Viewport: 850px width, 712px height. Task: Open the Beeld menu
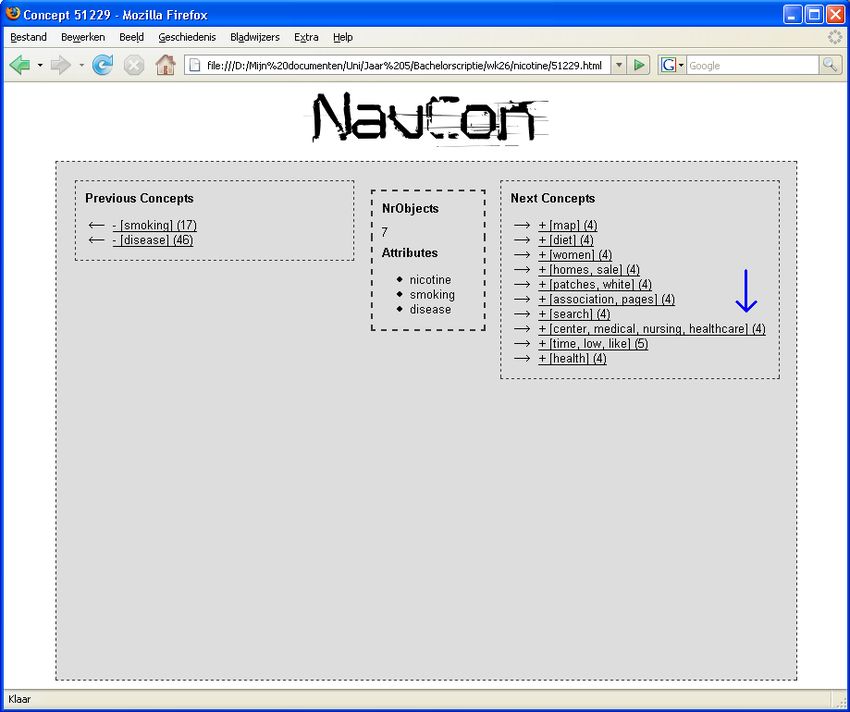point(132,37)
